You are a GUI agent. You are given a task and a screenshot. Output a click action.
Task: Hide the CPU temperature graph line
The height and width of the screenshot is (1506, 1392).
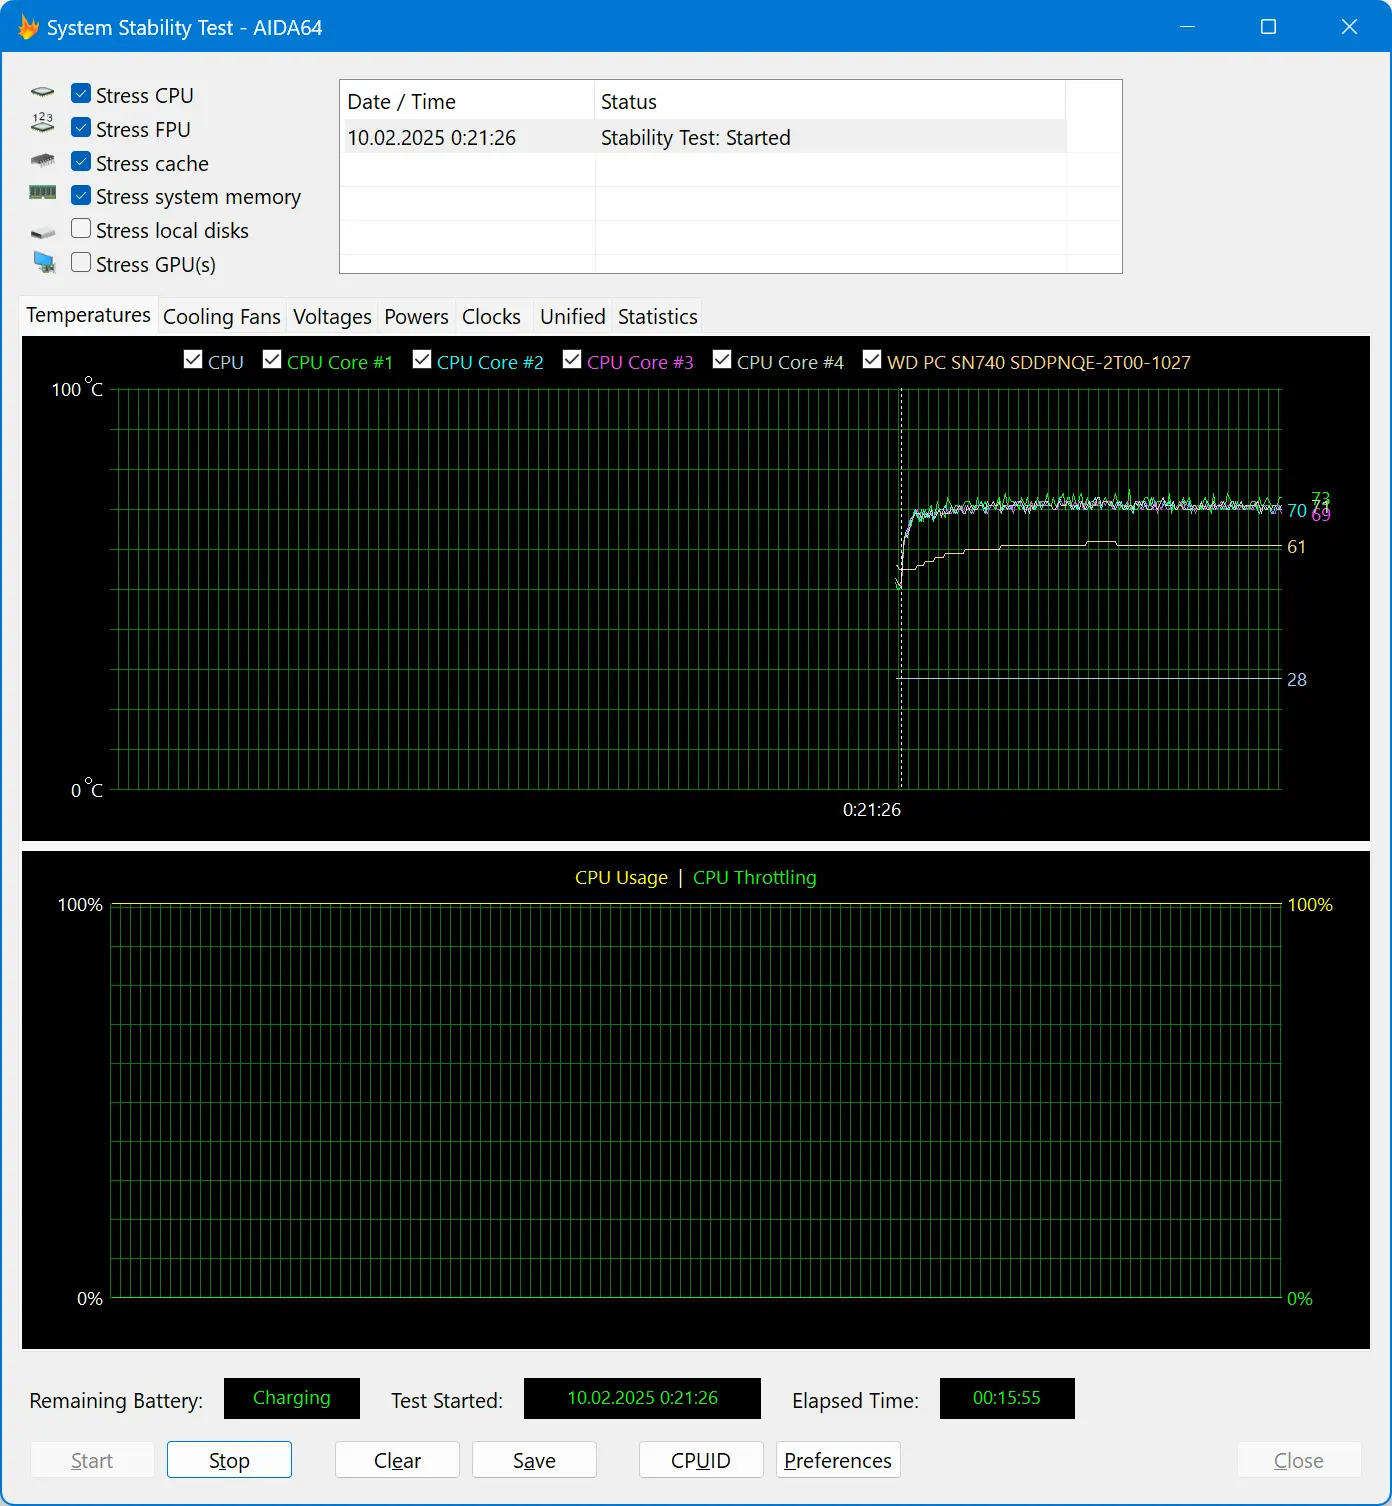click(193, 360)
